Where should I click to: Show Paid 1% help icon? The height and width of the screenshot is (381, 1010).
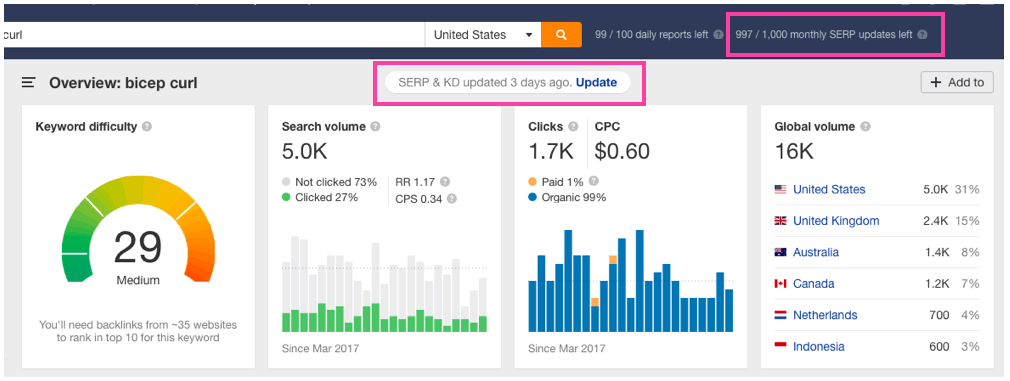coord(594,181)
